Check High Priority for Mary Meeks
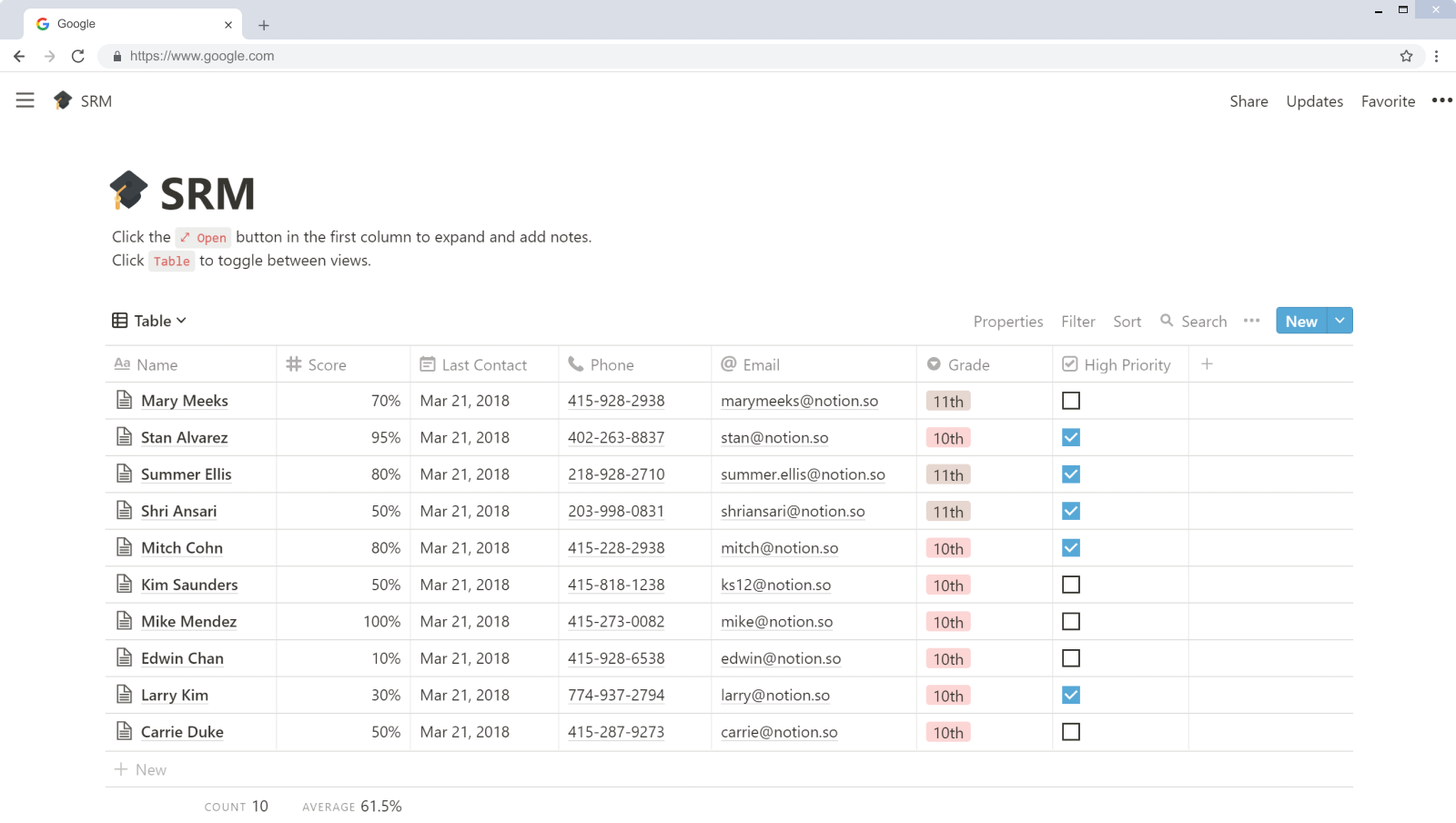1456x823 pixels. [1071, 400]
